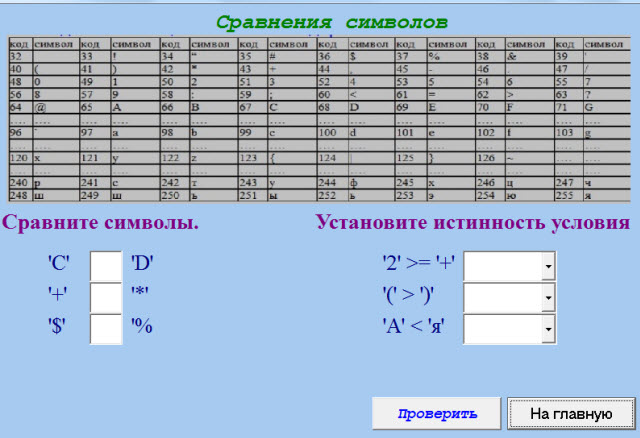Click table cell with code 103
This screenshot has width=640, height=438.
click(x=569, y=133)
